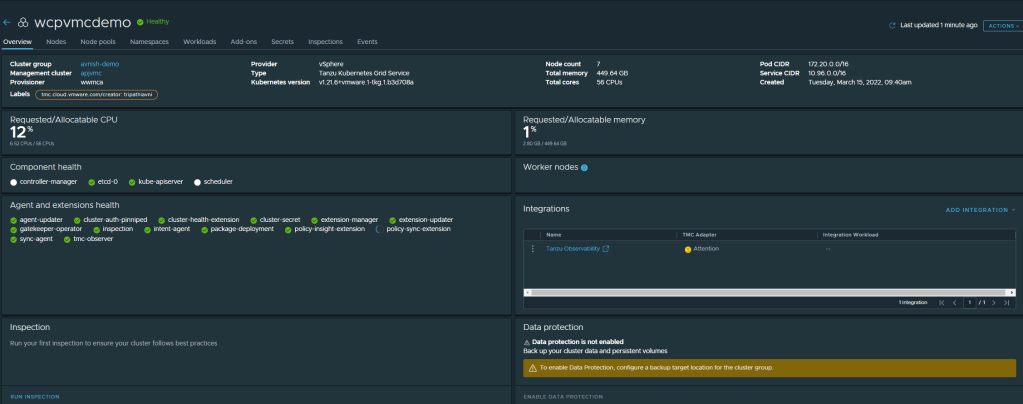This screenshot has height=404, width=1023.
Task: Open Tanzu Observability row actions menu
Action: point(533,249)
